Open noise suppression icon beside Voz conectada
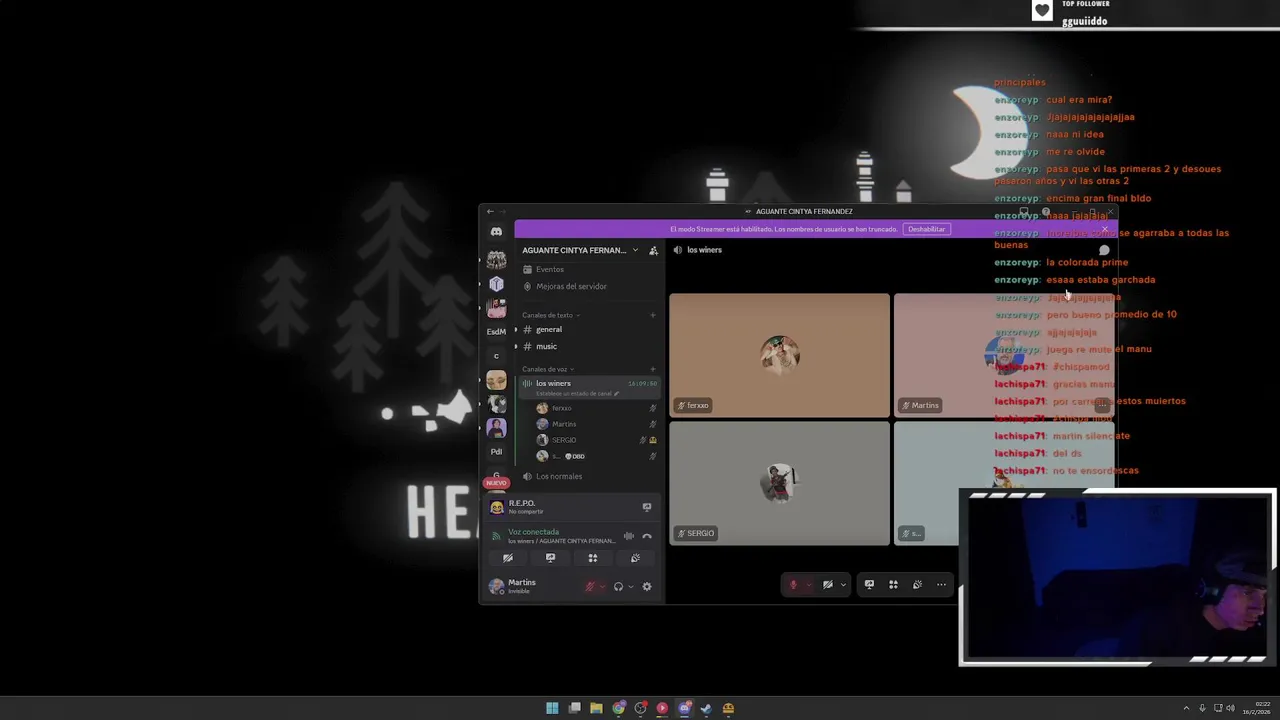1280x720 pixels. click(629, 536)
